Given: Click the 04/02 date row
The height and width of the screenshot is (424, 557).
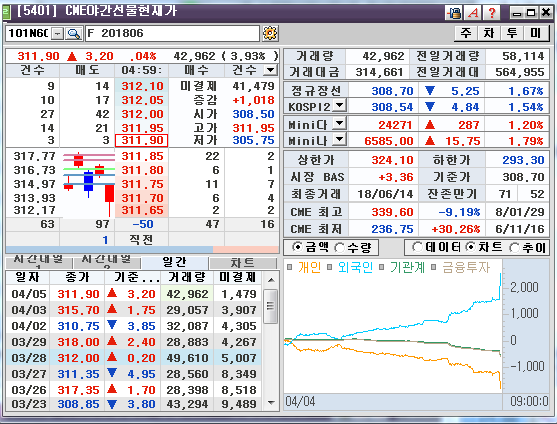Looking at the screenshot, I should (x=134, y=326).
